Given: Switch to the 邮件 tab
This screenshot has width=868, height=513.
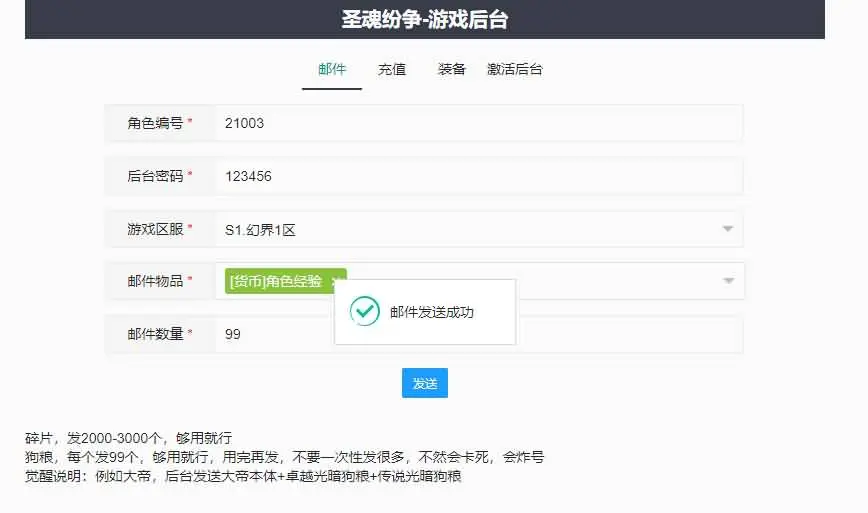Looking at the screenshot, I should point(332,69).
